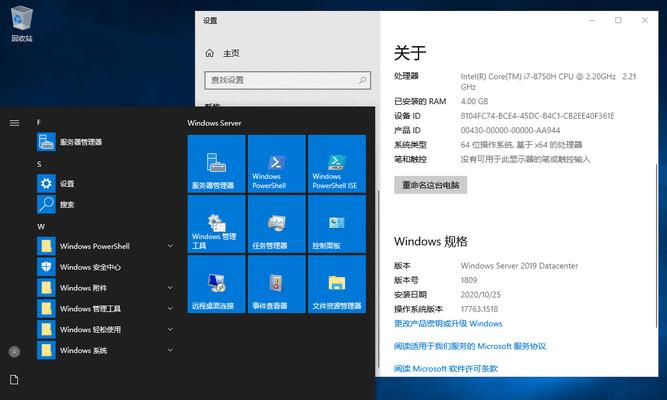Expand the Windows Administrative Tools group chevron
Viewport: 667px width, 400px height.
coord(170,309)
